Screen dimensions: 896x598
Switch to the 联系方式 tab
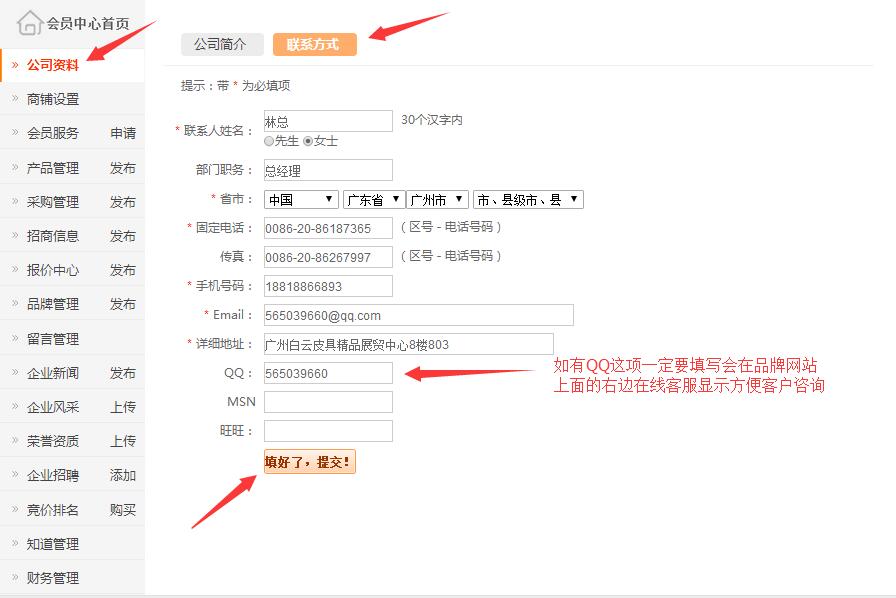coord(314,45)
